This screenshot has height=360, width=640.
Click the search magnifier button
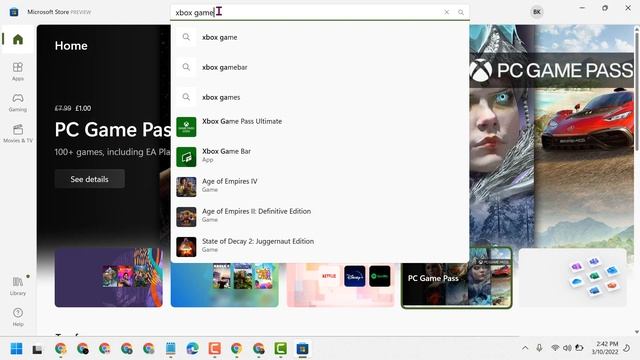click(461, 12)
